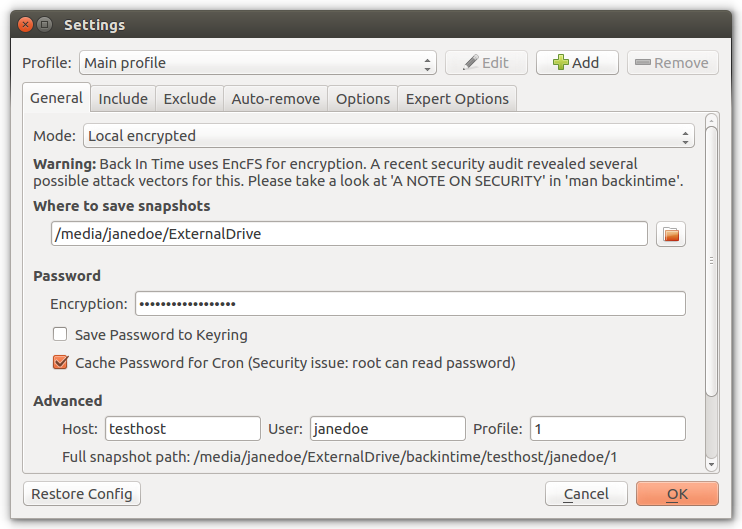Image resolution: width=742 pixels, height=529 pixels.
Task: Click the pencil Edit profile button
Action: (x=486, y=62)
